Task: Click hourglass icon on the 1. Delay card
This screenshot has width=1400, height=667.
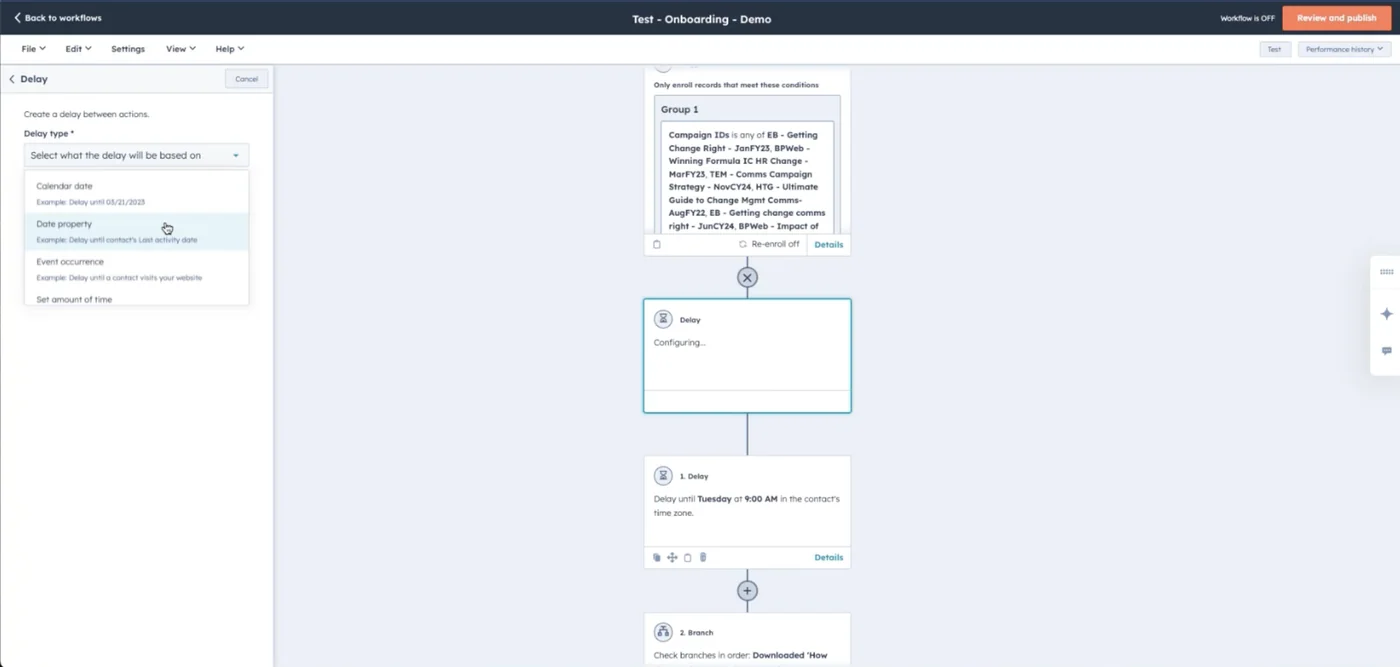Action: coord(663,476)
